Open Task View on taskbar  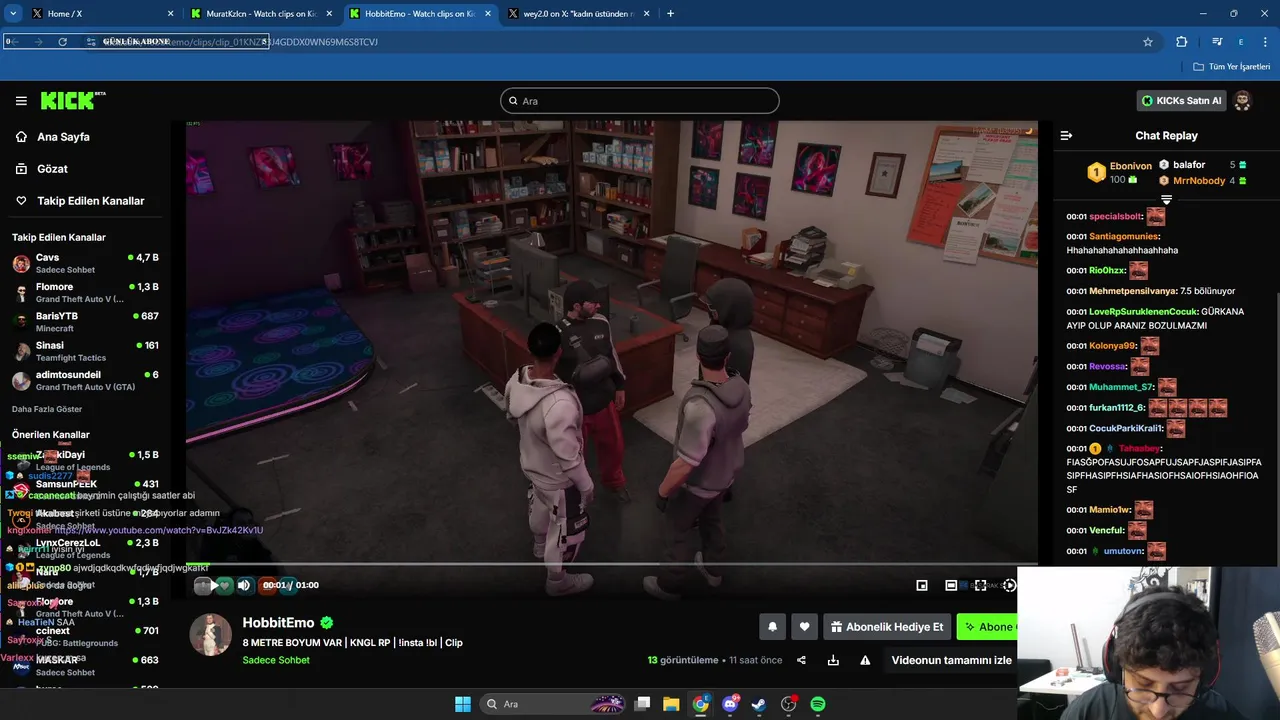click(x=643, y=704)
